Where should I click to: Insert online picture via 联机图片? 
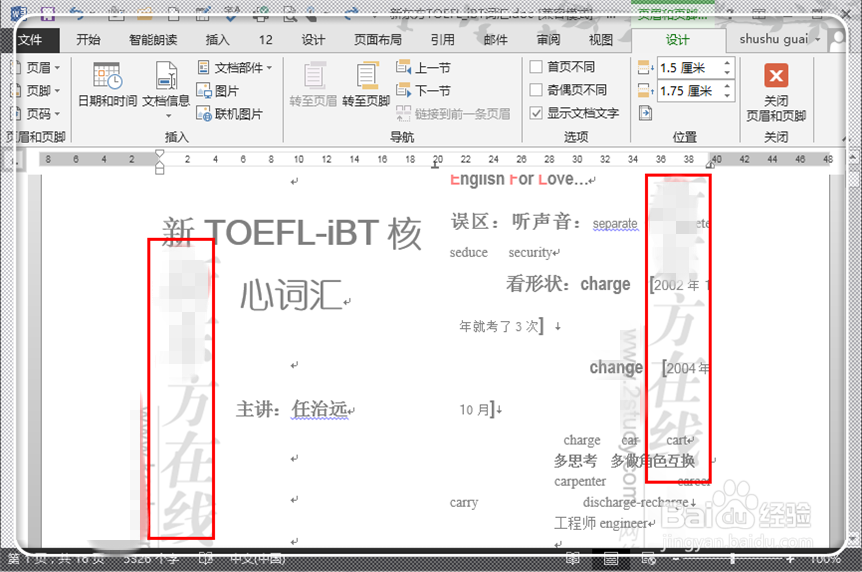pos(230,114)
